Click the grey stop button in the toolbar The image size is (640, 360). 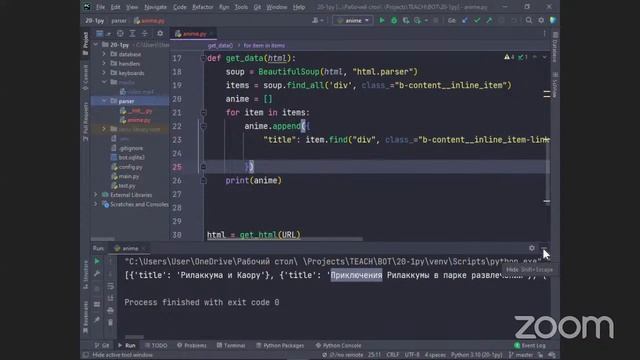click(x=436, y=20)
